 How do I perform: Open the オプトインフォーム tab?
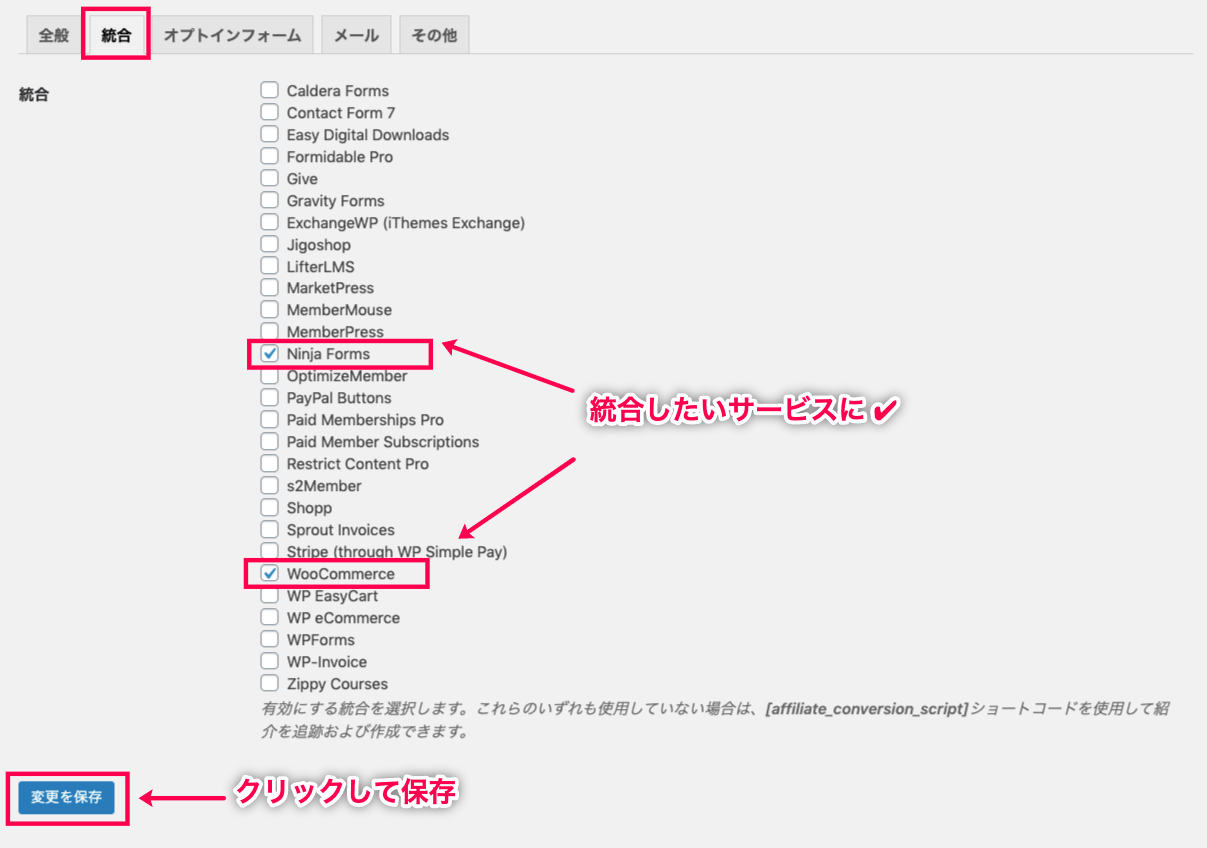(x=232, y=35)
